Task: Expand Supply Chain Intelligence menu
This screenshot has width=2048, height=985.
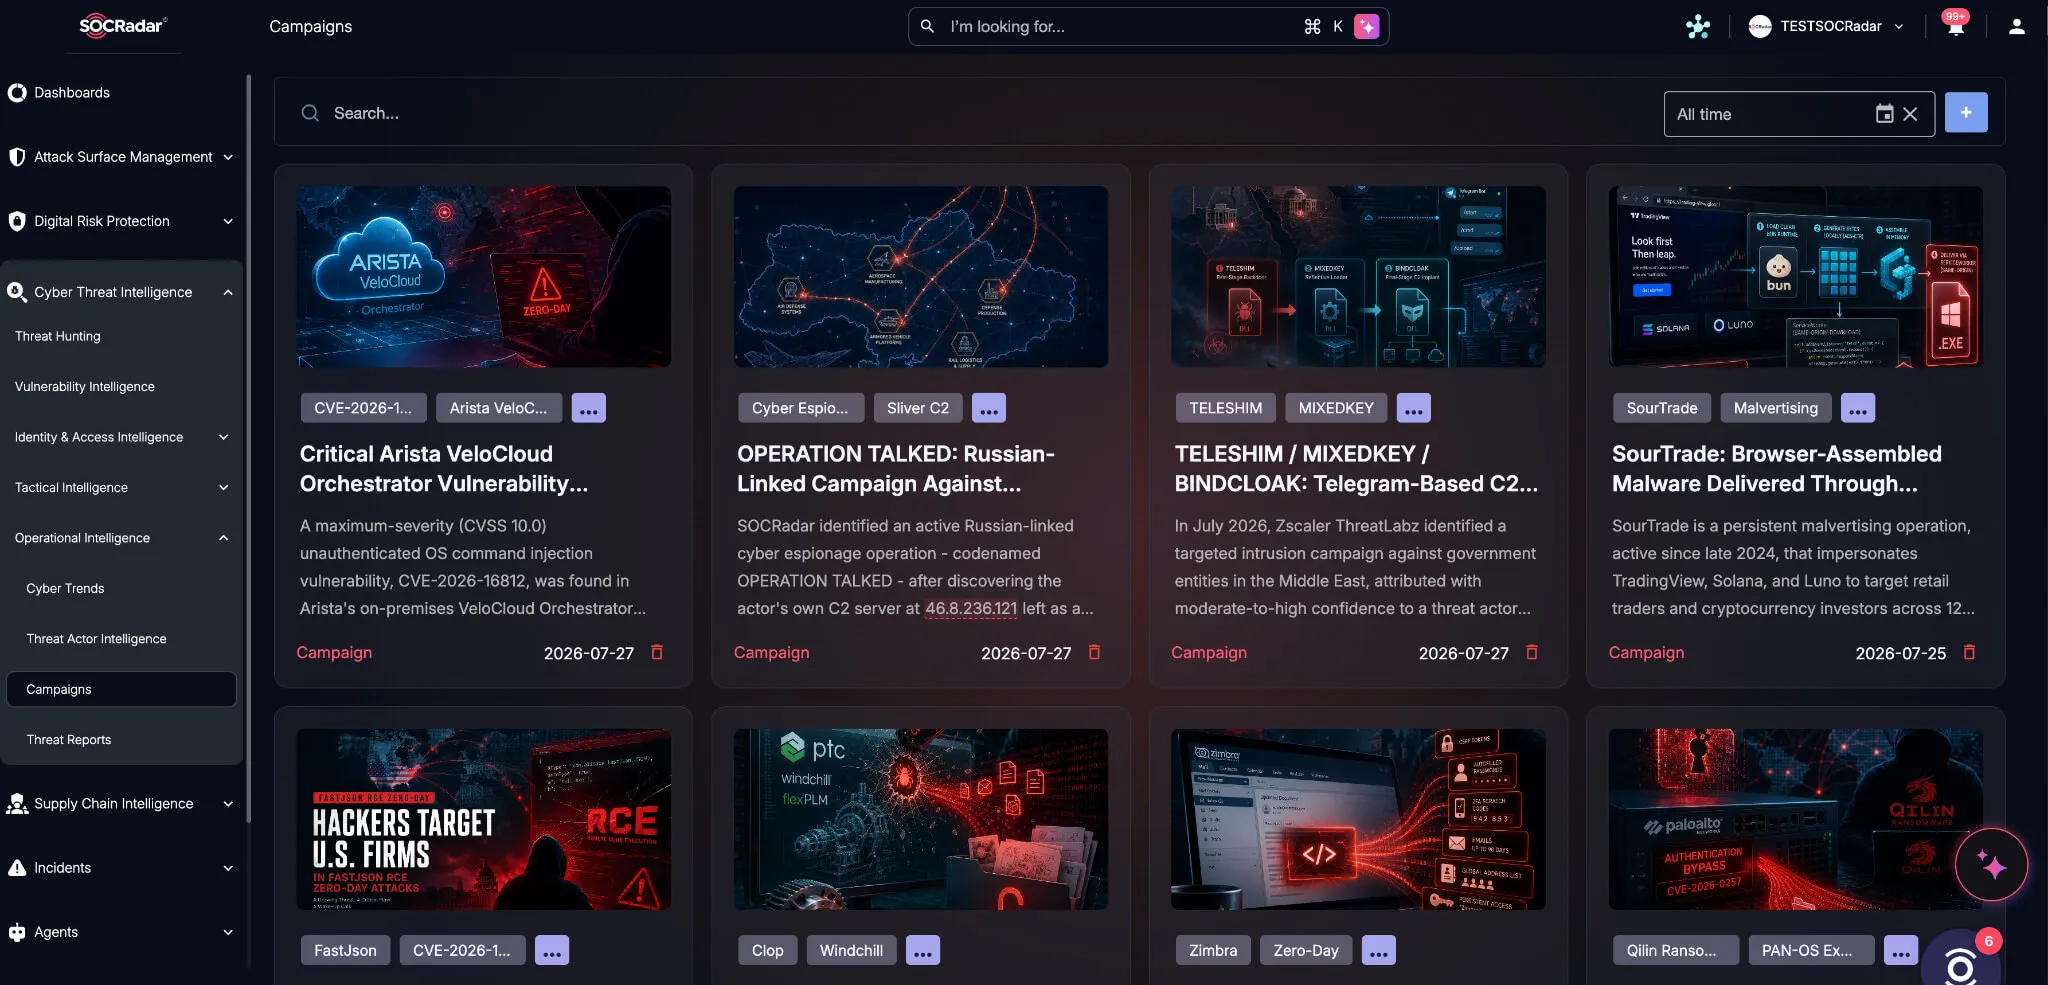Action: [x=228, y=804]
